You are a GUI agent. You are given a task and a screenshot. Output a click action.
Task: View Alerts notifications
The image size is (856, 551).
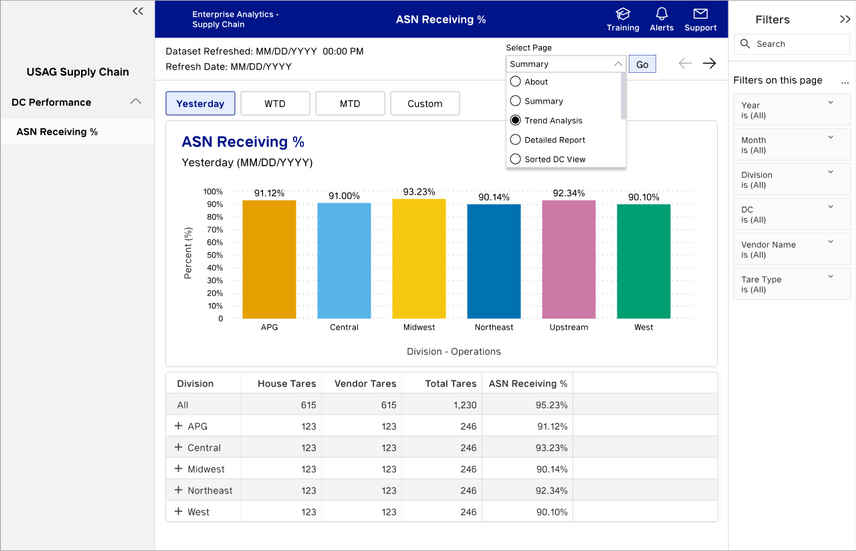click(661, 20)
